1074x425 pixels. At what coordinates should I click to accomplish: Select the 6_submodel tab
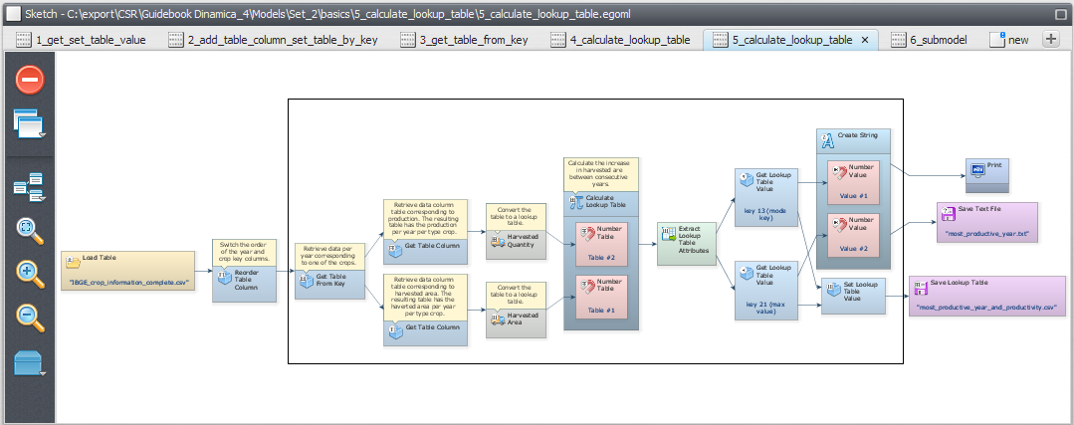(x=933, y=40)
